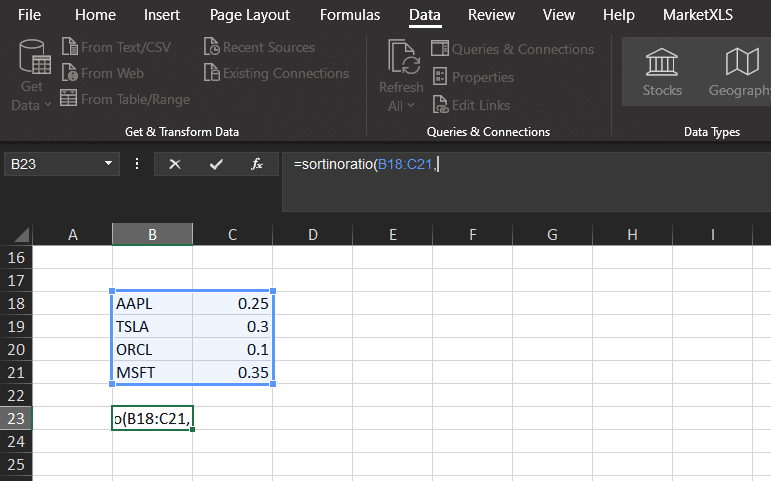Expand the Name Box dropdown arrow
The image size is (771, 481).
(111, 164)
